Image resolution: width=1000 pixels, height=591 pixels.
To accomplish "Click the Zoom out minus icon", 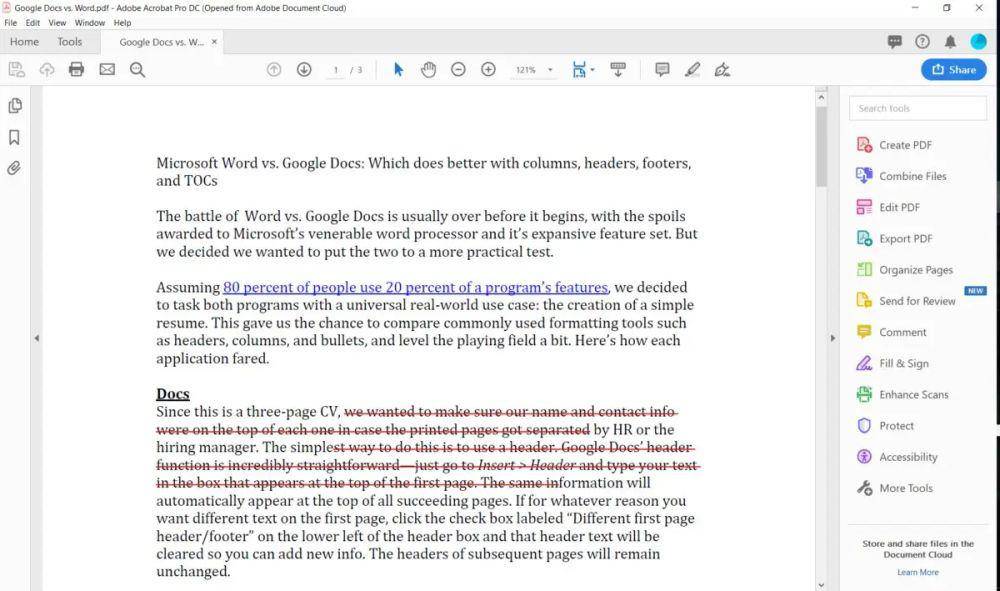I will click(458, 69).
